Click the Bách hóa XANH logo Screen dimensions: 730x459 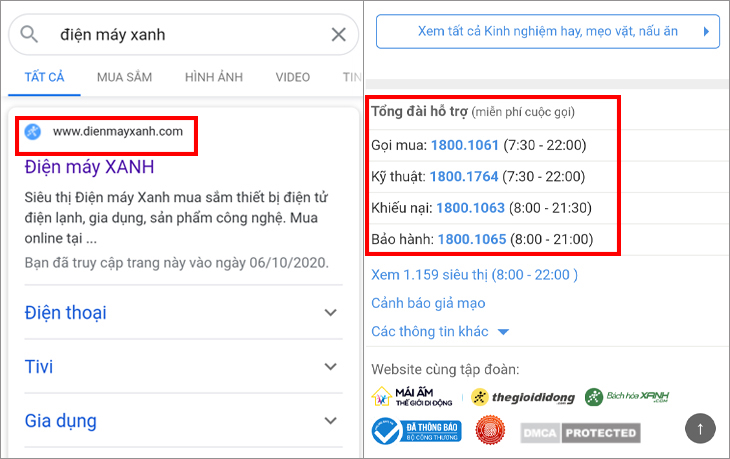tap(627, 397)
